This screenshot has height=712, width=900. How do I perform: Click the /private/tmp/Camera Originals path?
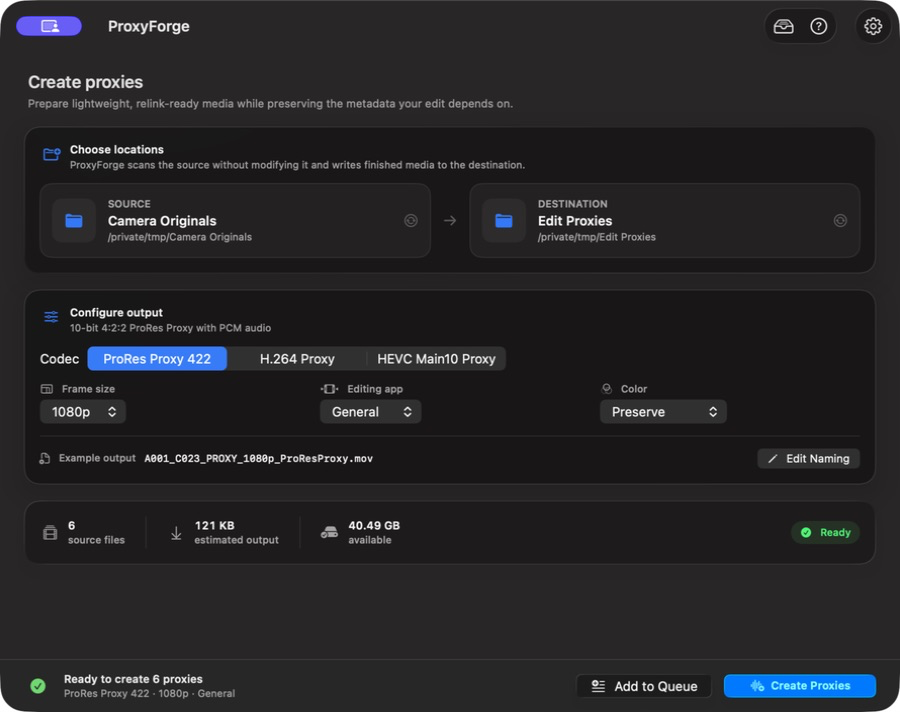(180, 237)
